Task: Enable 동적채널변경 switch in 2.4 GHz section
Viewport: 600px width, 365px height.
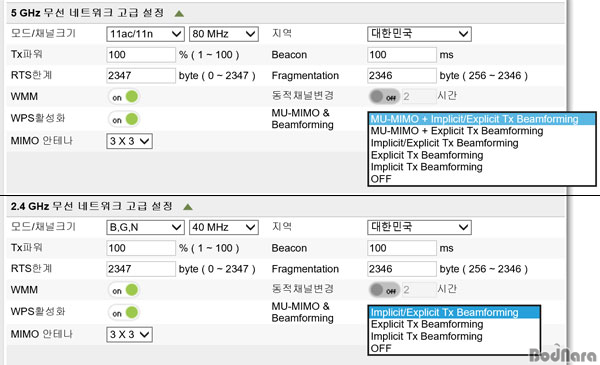Action: pyautogui.click(x=384, y=290)
